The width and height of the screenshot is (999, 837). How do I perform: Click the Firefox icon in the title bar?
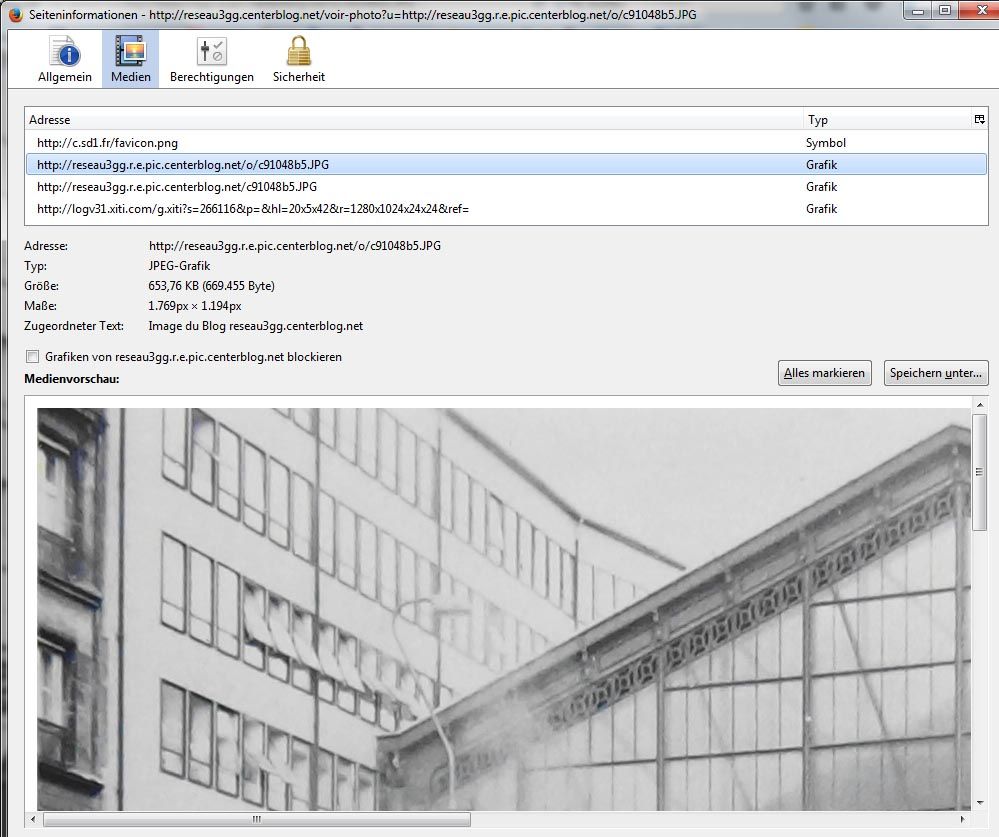coord(13,14)
